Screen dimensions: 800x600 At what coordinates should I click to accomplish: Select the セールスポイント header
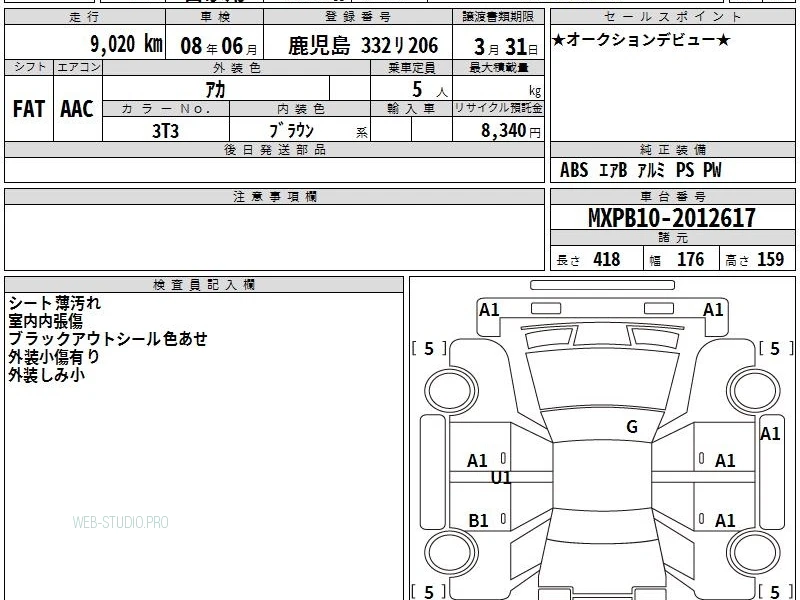click(x=672, y=17)
